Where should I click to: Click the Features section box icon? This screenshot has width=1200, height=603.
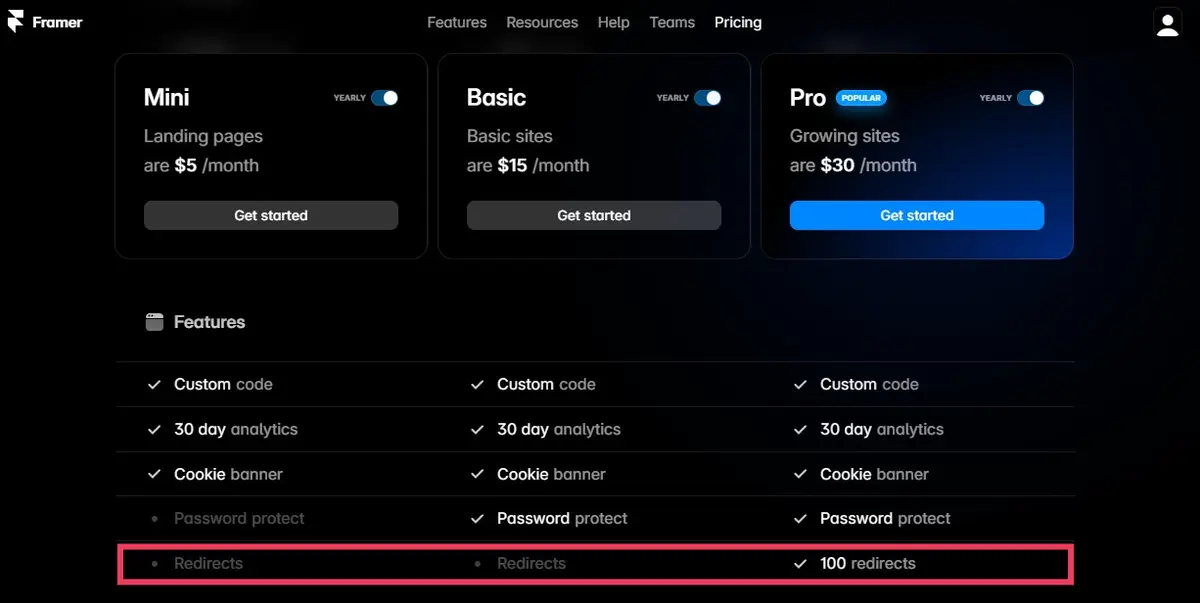pyautogui.click(x=154, y=321)
